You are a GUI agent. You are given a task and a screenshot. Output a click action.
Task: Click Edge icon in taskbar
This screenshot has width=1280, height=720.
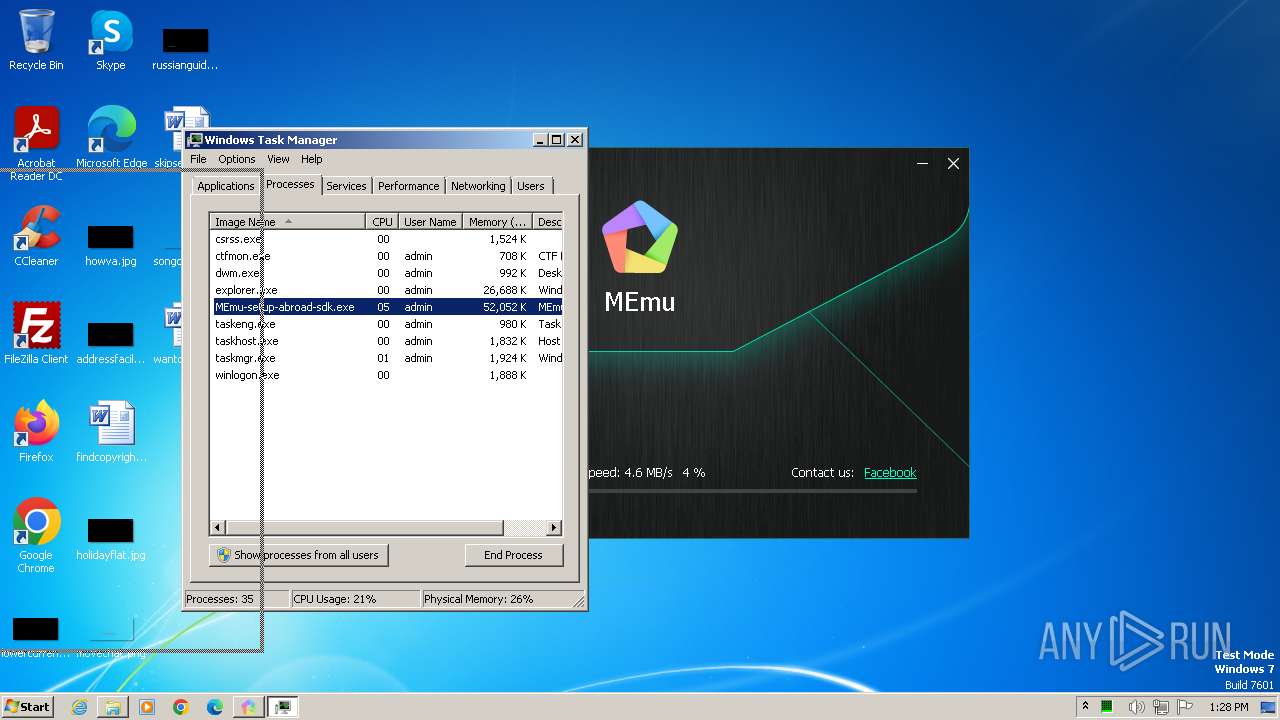(215, 707)
